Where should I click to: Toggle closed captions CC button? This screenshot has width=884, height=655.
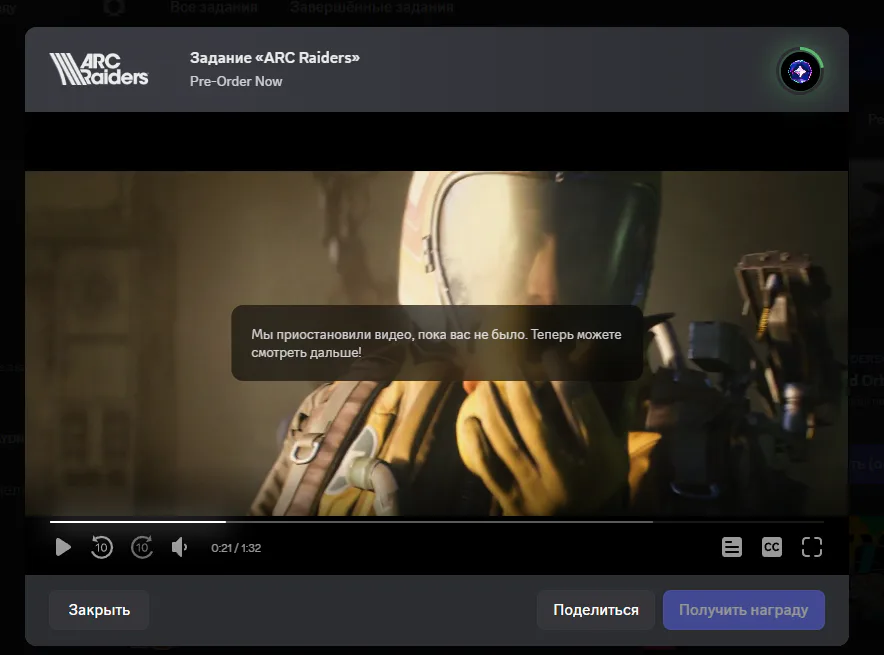click(x=772, y=547)
